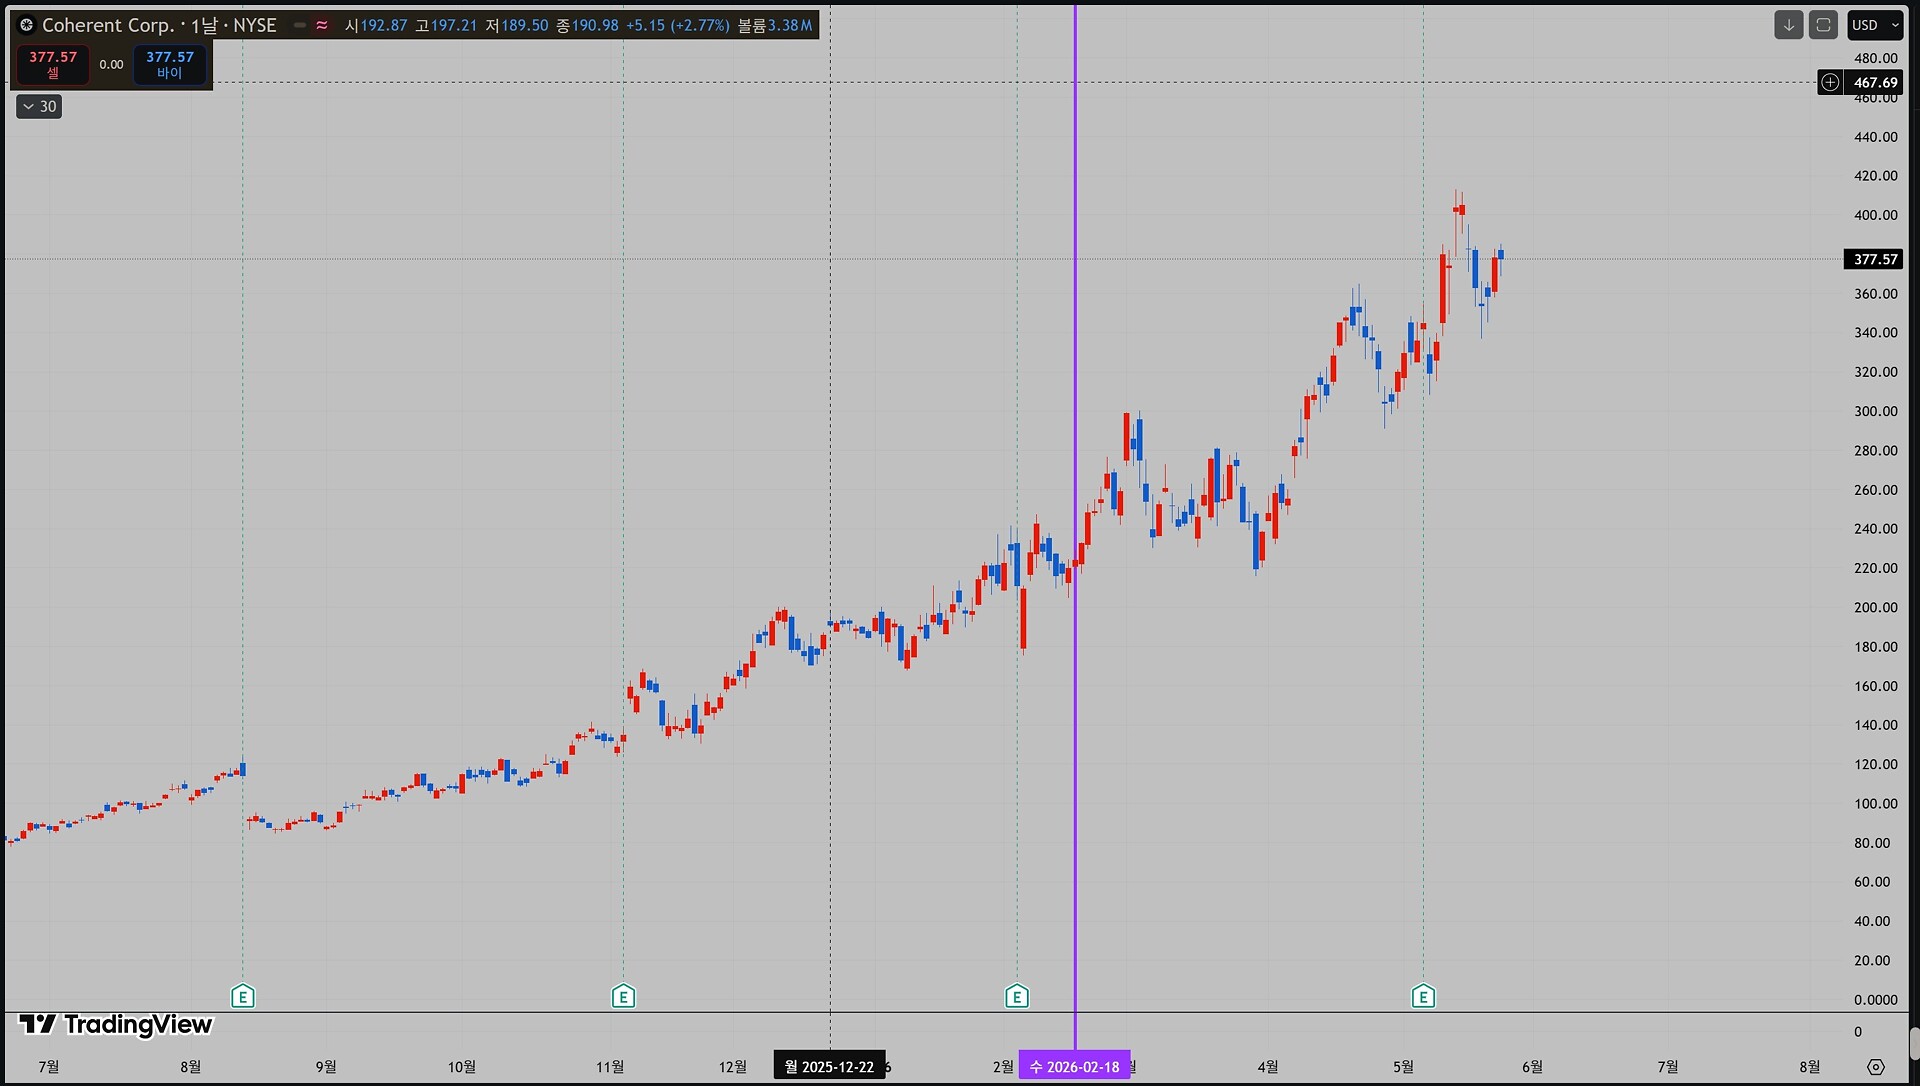This screenshot has width=1920, height=1086.
Task: Click the 저 189.50 low value
Action: [517, 25]
